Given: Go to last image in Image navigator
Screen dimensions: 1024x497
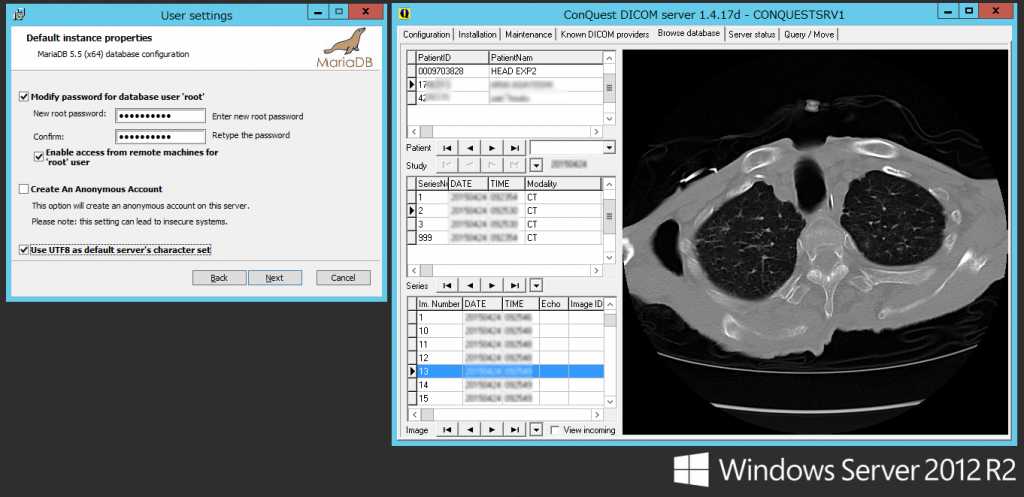Looking at the screenshot, I should pos(515,430).
